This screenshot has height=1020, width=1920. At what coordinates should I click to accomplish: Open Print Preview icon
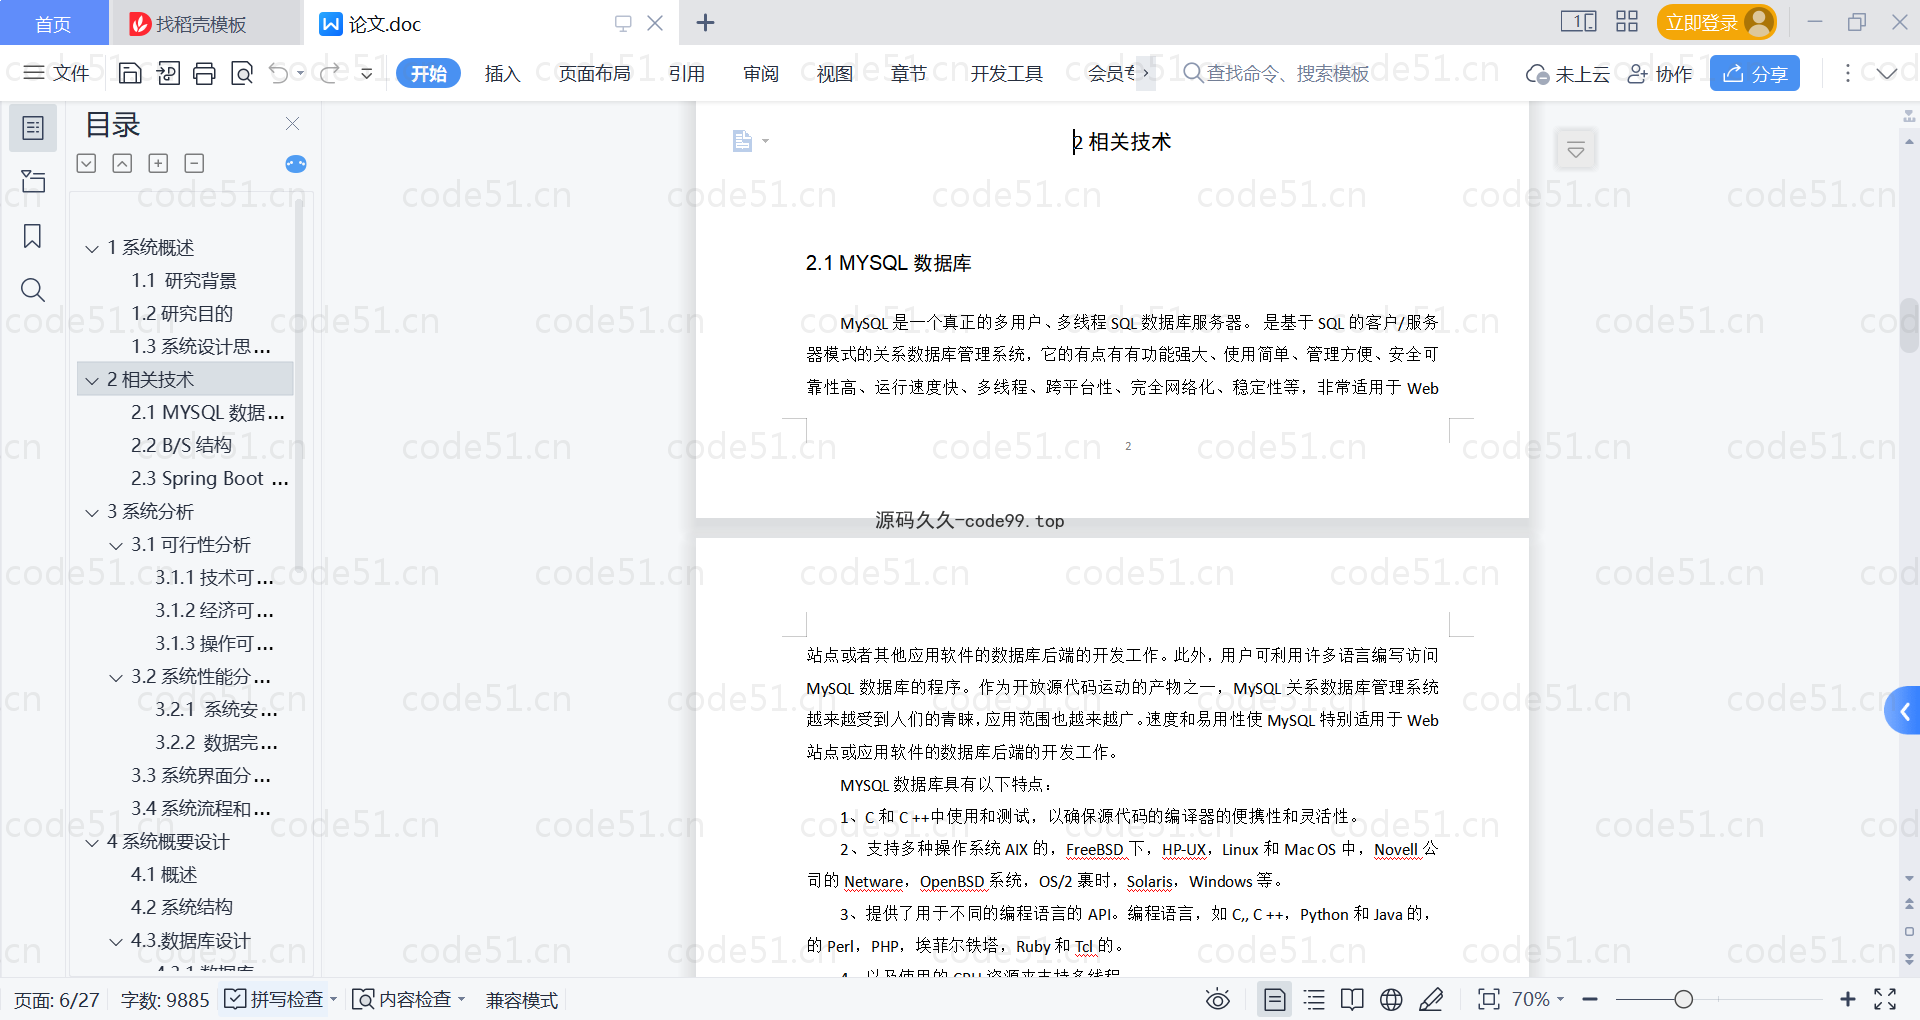[242, 73]
